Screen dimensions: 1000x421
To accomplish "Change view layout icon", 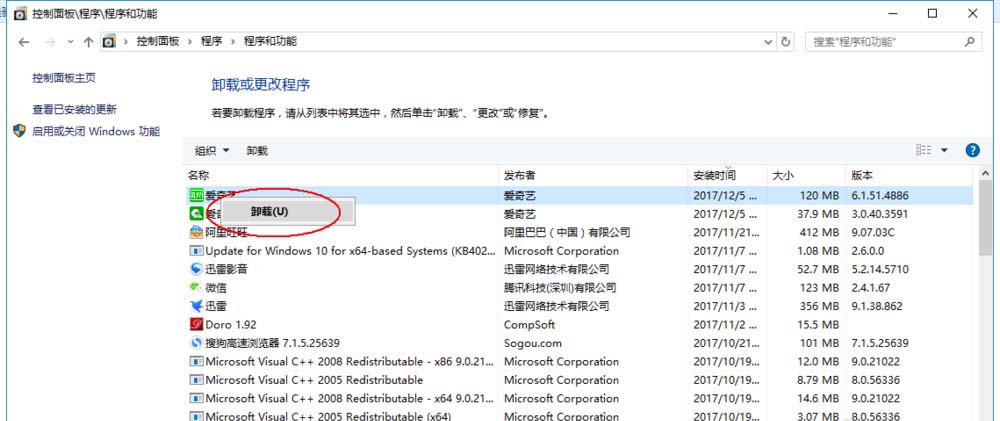I will coord(923,150).
